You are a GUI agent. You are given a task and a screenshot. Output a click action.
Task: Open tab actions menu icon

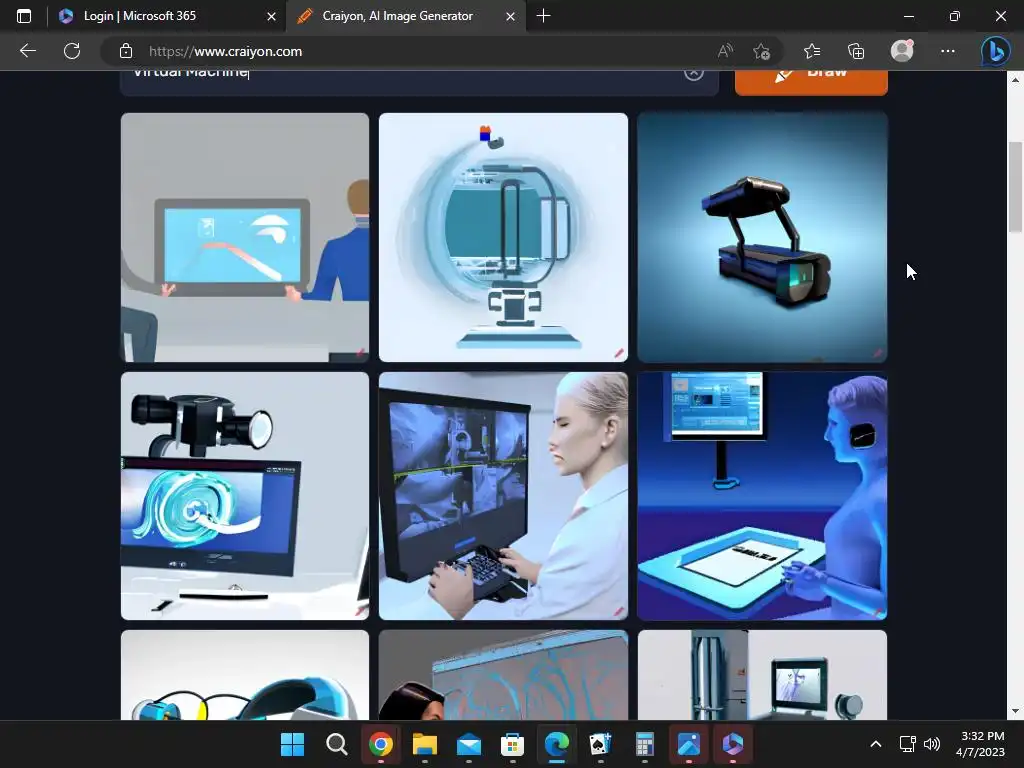(x=24, y=16)
